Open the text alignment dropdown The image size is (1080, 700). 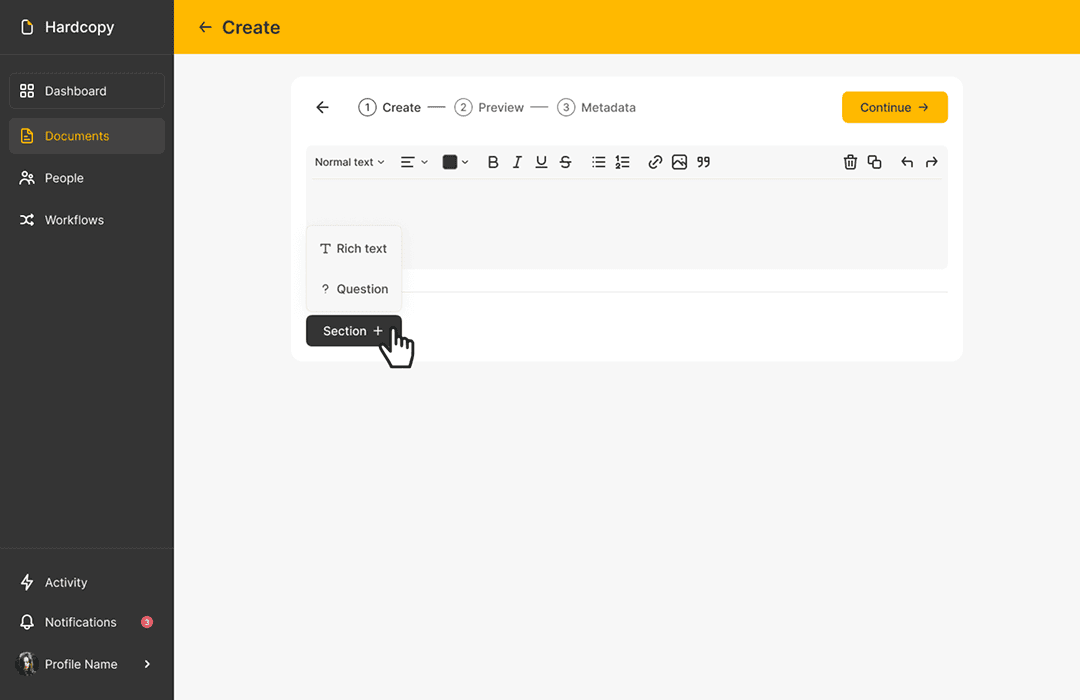point(412,161)
